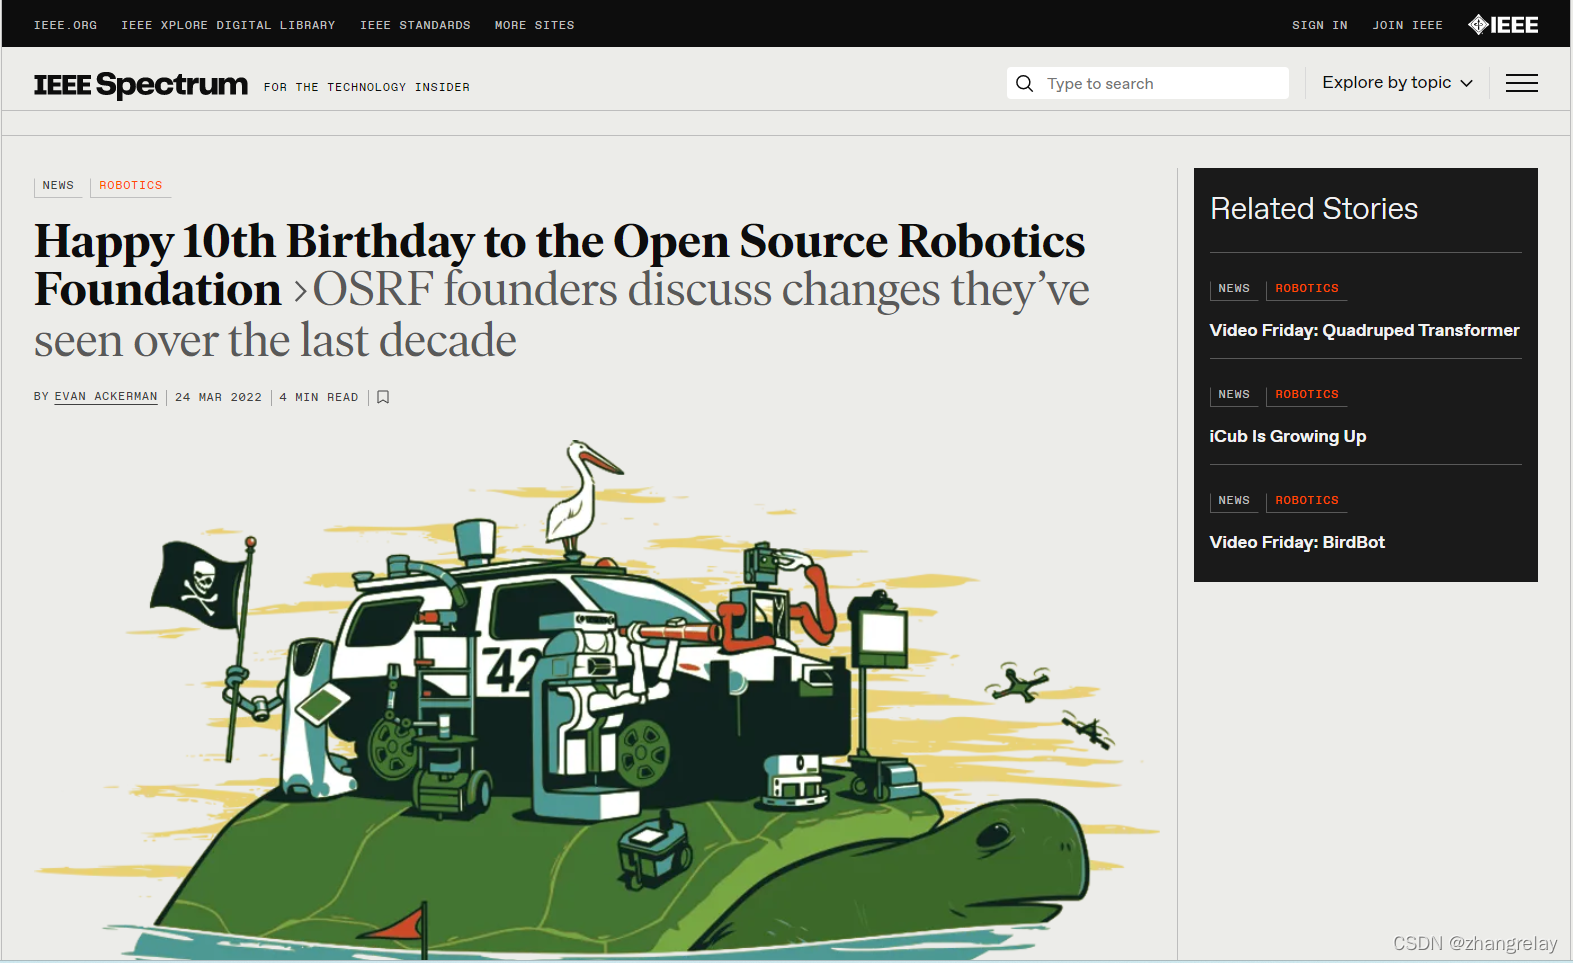Click ROBOTICS tag above iCub story
Image resolution: width=1573 pixels, height=963 pixels.
1306,395
